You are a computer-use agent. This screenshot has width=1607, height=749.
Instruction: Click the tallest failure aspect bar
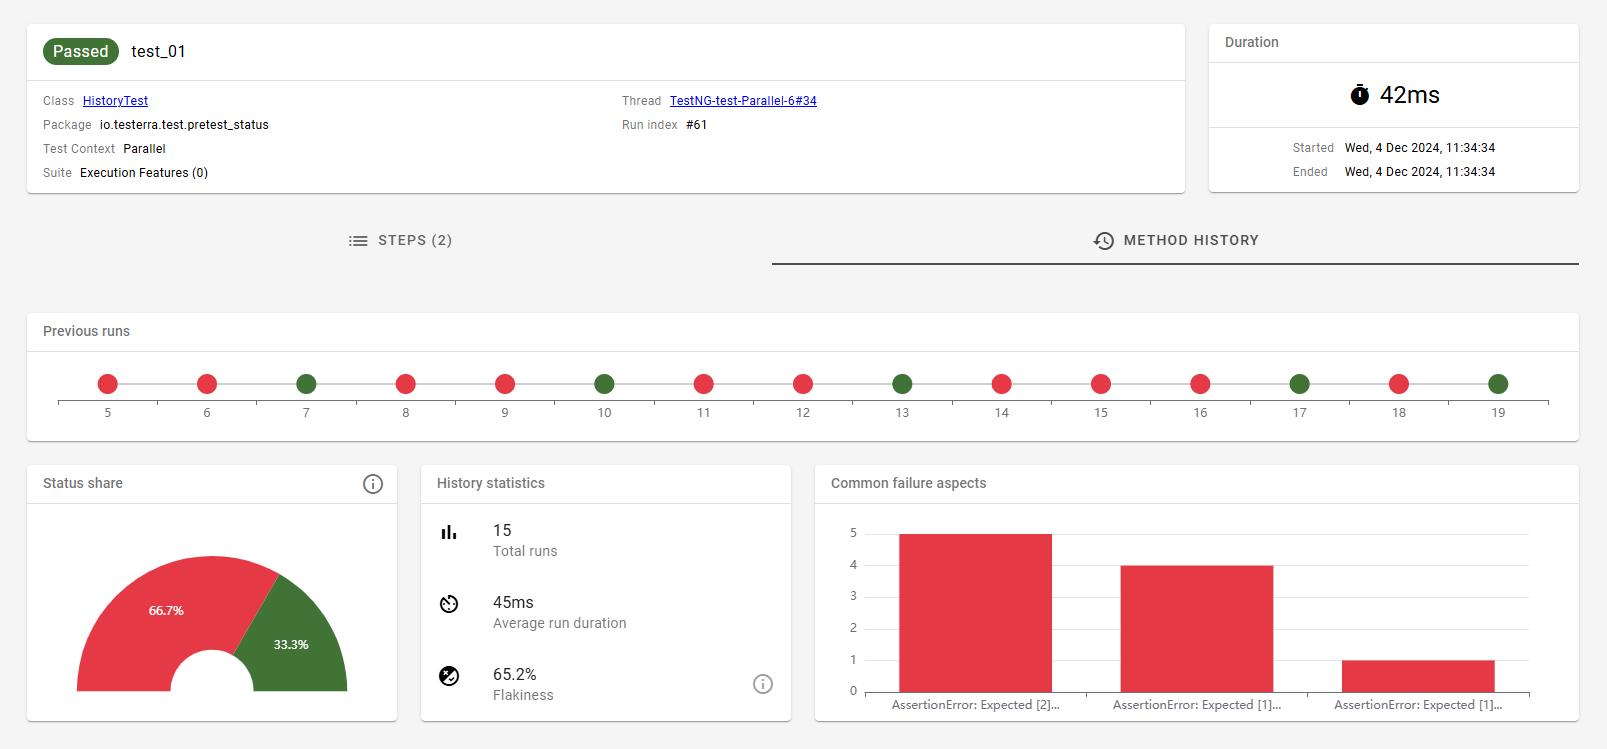(x=975, y=613)
